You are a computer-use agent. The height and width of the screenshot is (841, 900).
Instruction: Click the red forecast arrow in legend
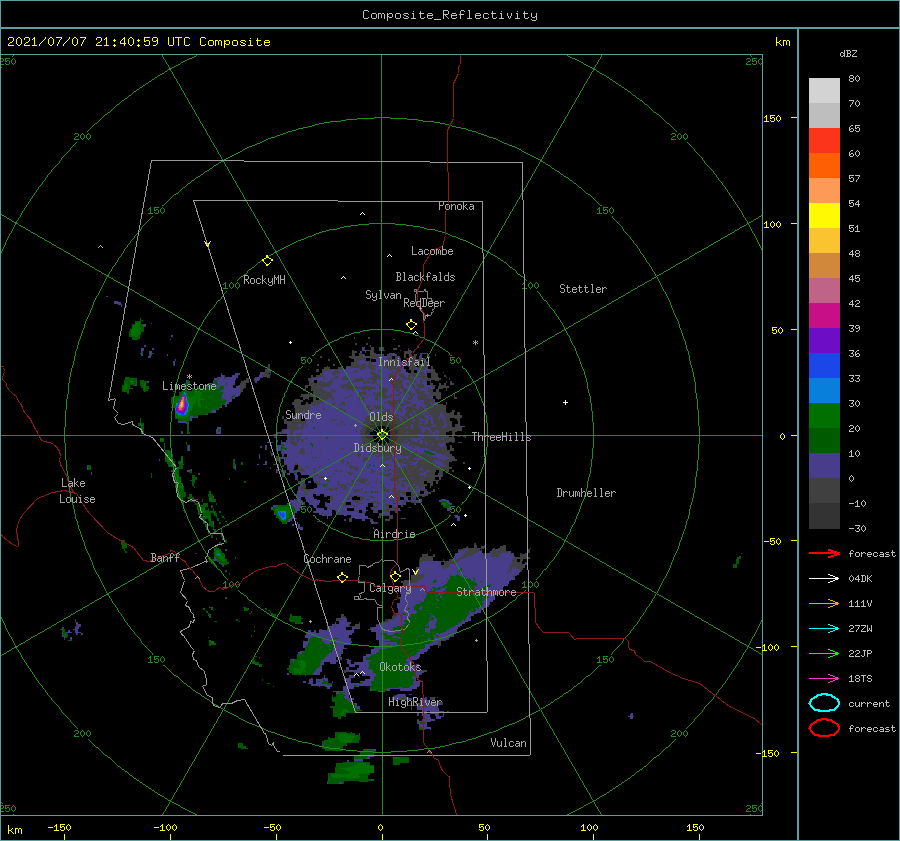coord(824,553)
